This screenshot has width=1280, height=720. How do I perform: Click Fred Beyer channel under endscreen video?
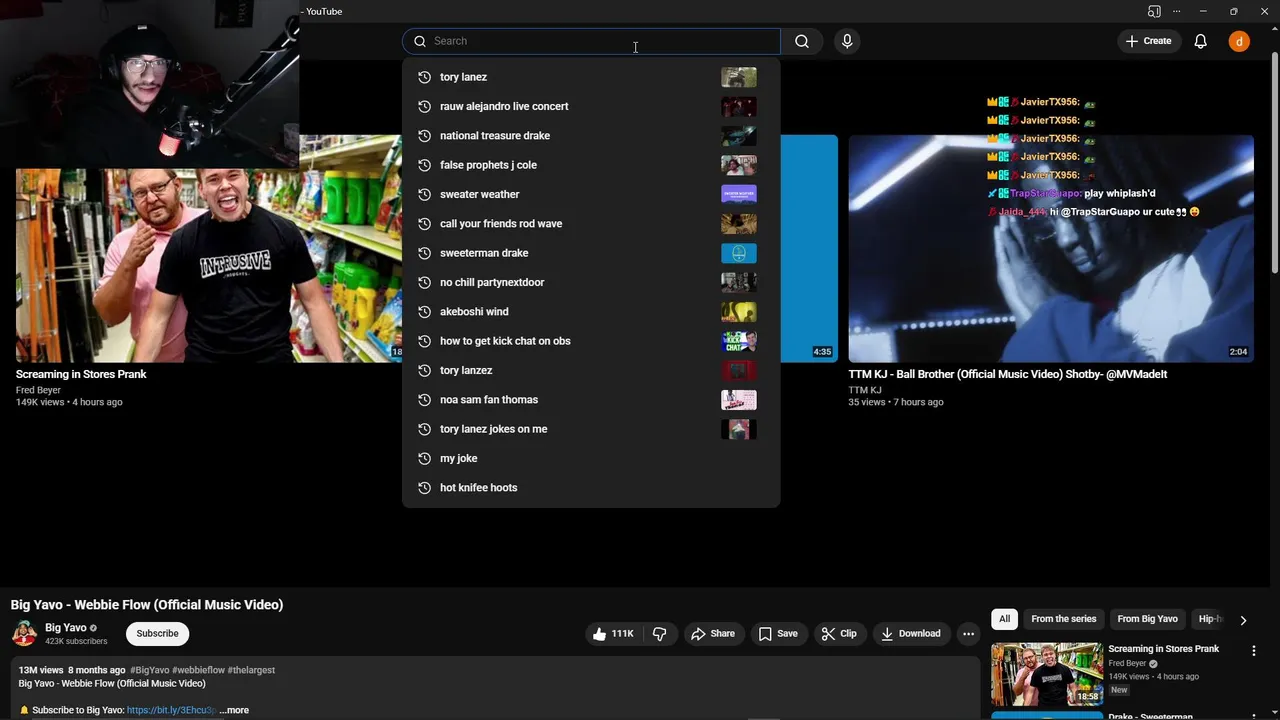click(38, 390)
